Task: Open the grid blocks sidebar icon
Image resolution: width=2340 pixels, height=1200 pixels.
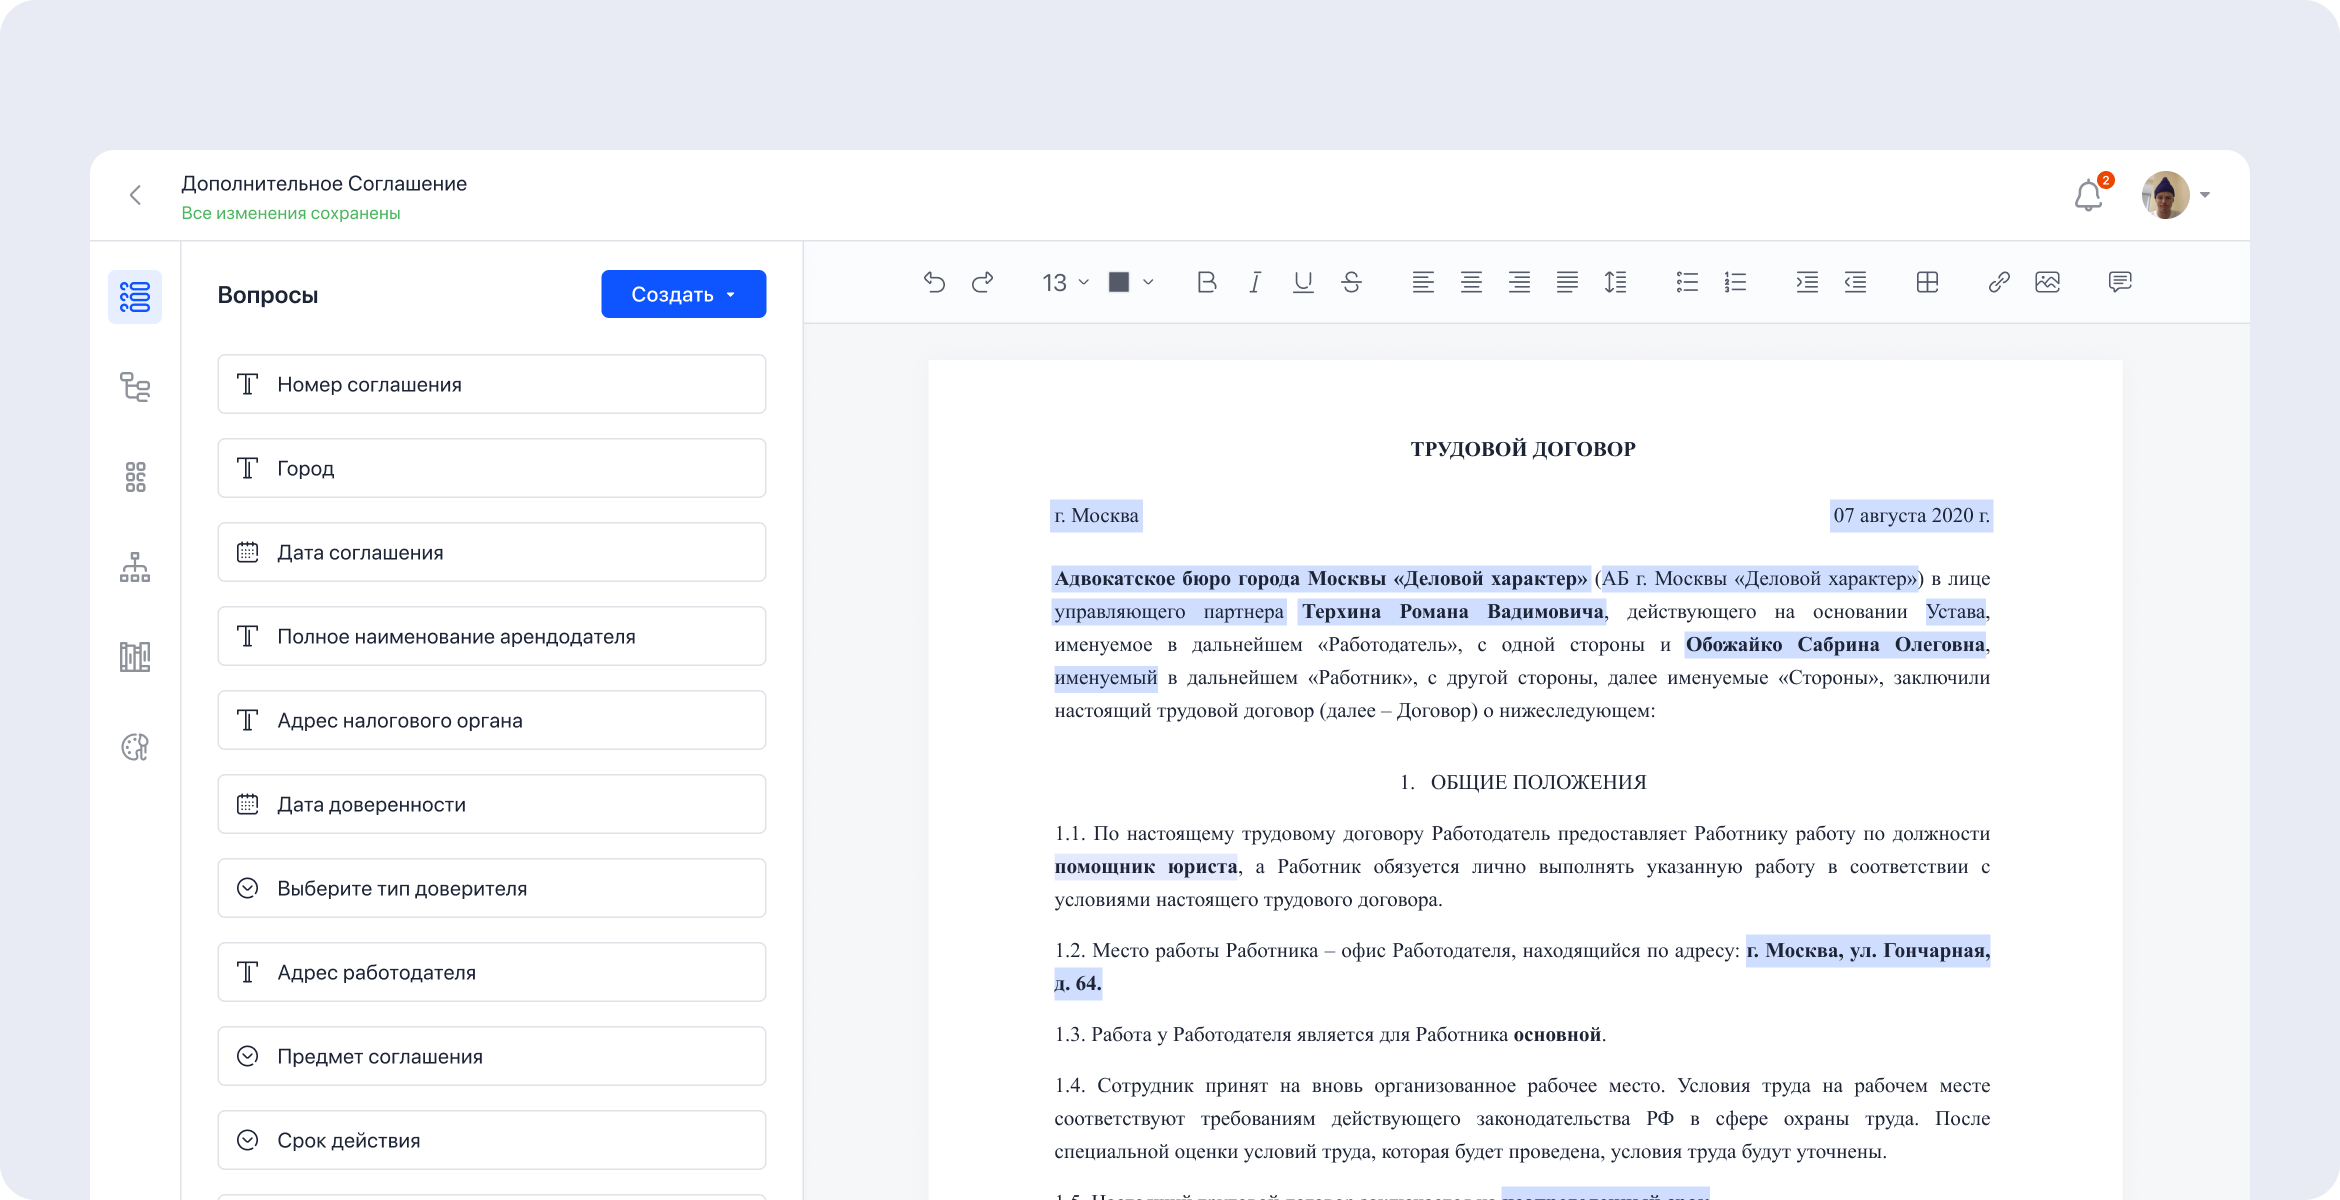Action: click(x=135, y=477)
